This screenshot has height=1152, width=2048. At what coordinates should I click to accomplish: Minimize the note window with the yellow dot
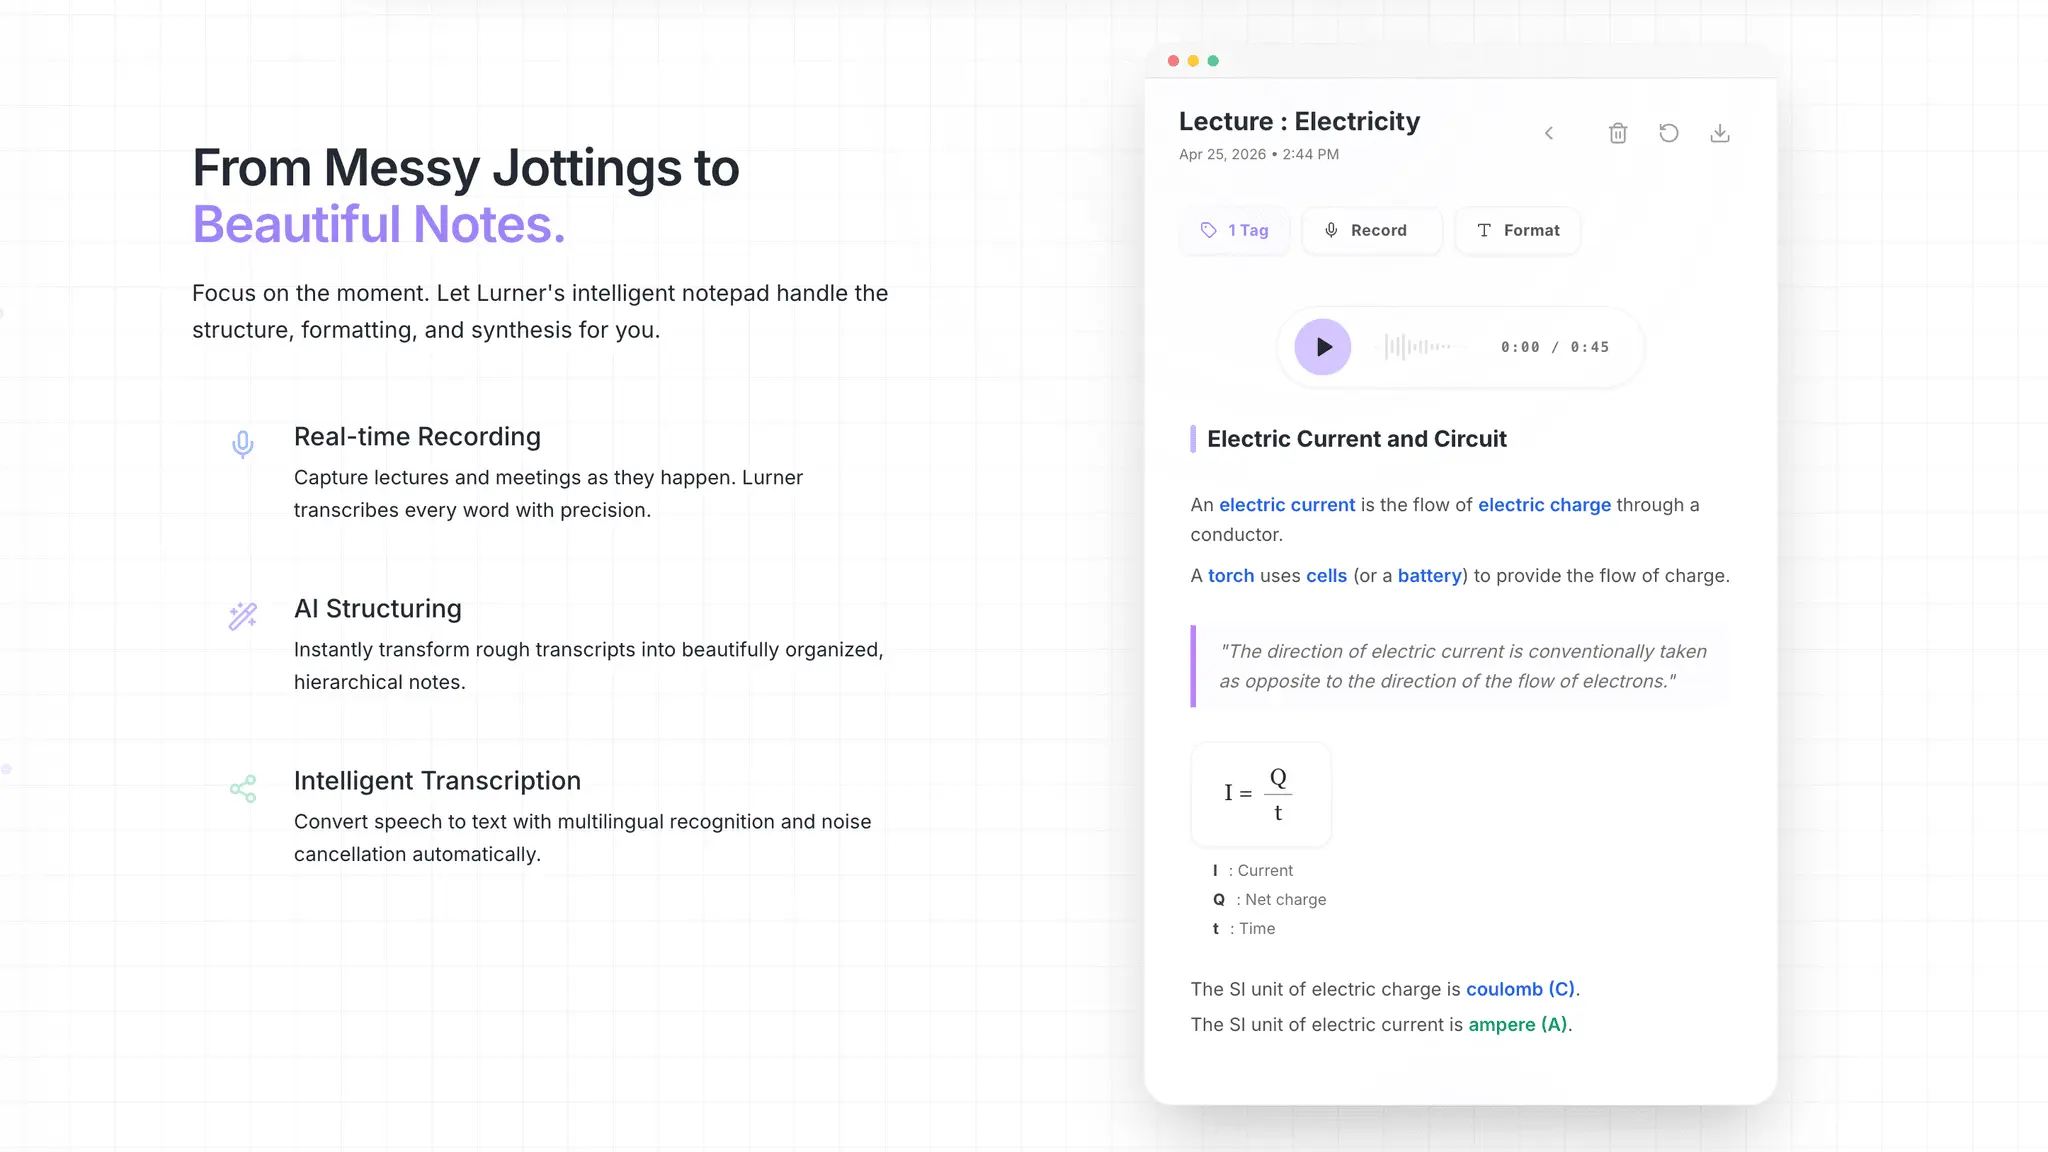pos(1193,61)
